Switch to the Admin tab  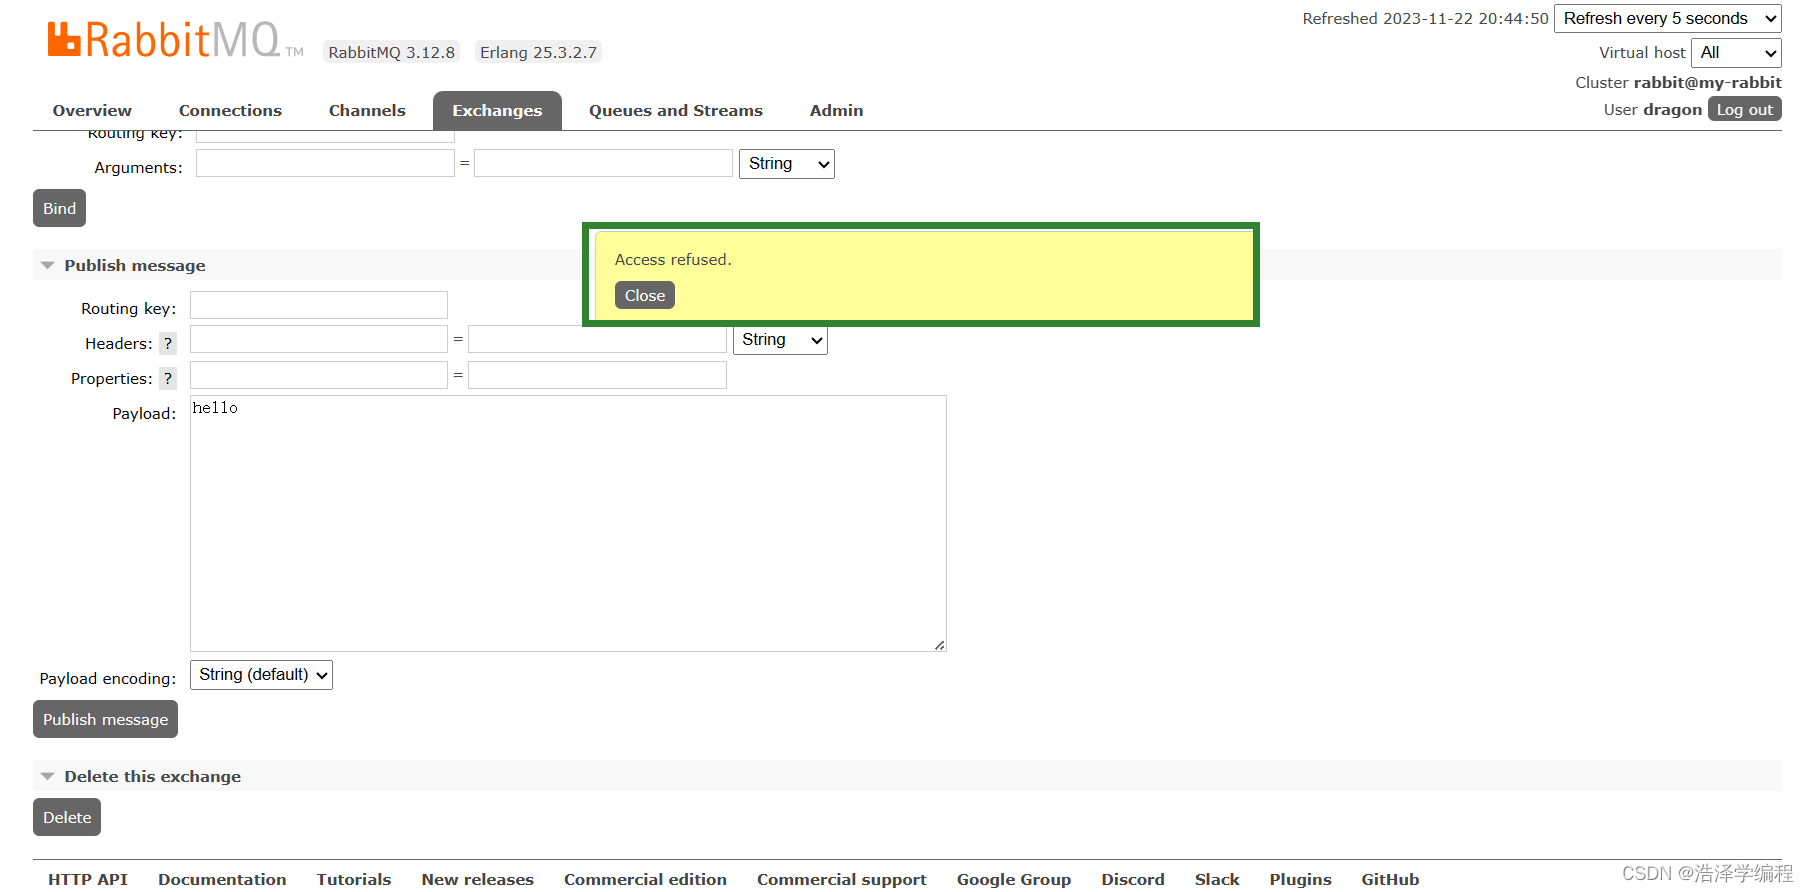tap(836, 111)
